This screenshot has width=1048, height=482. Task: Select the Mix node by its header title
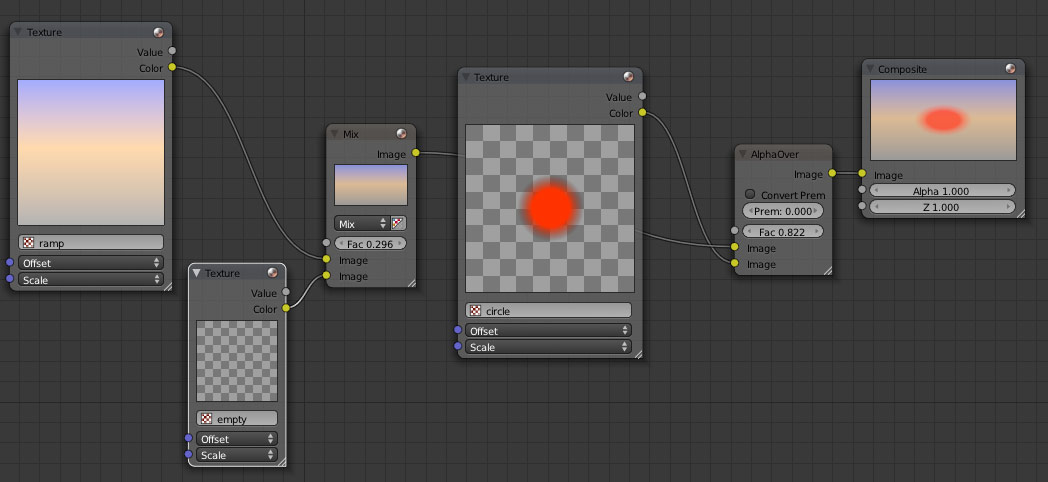click(x=351, y=134)
